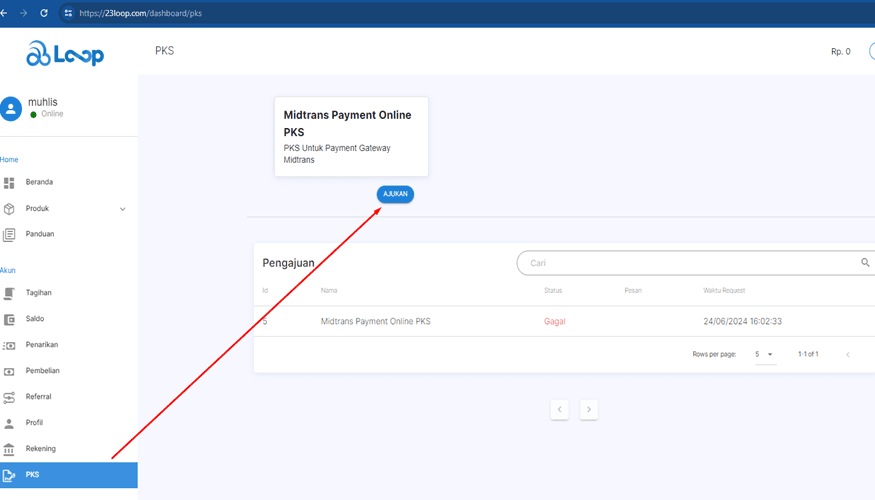Image resolution: width=875 pixels, height=500 pixels.
Task: Go to next page using pagination arrow
Action: click(x=589, y=409)
